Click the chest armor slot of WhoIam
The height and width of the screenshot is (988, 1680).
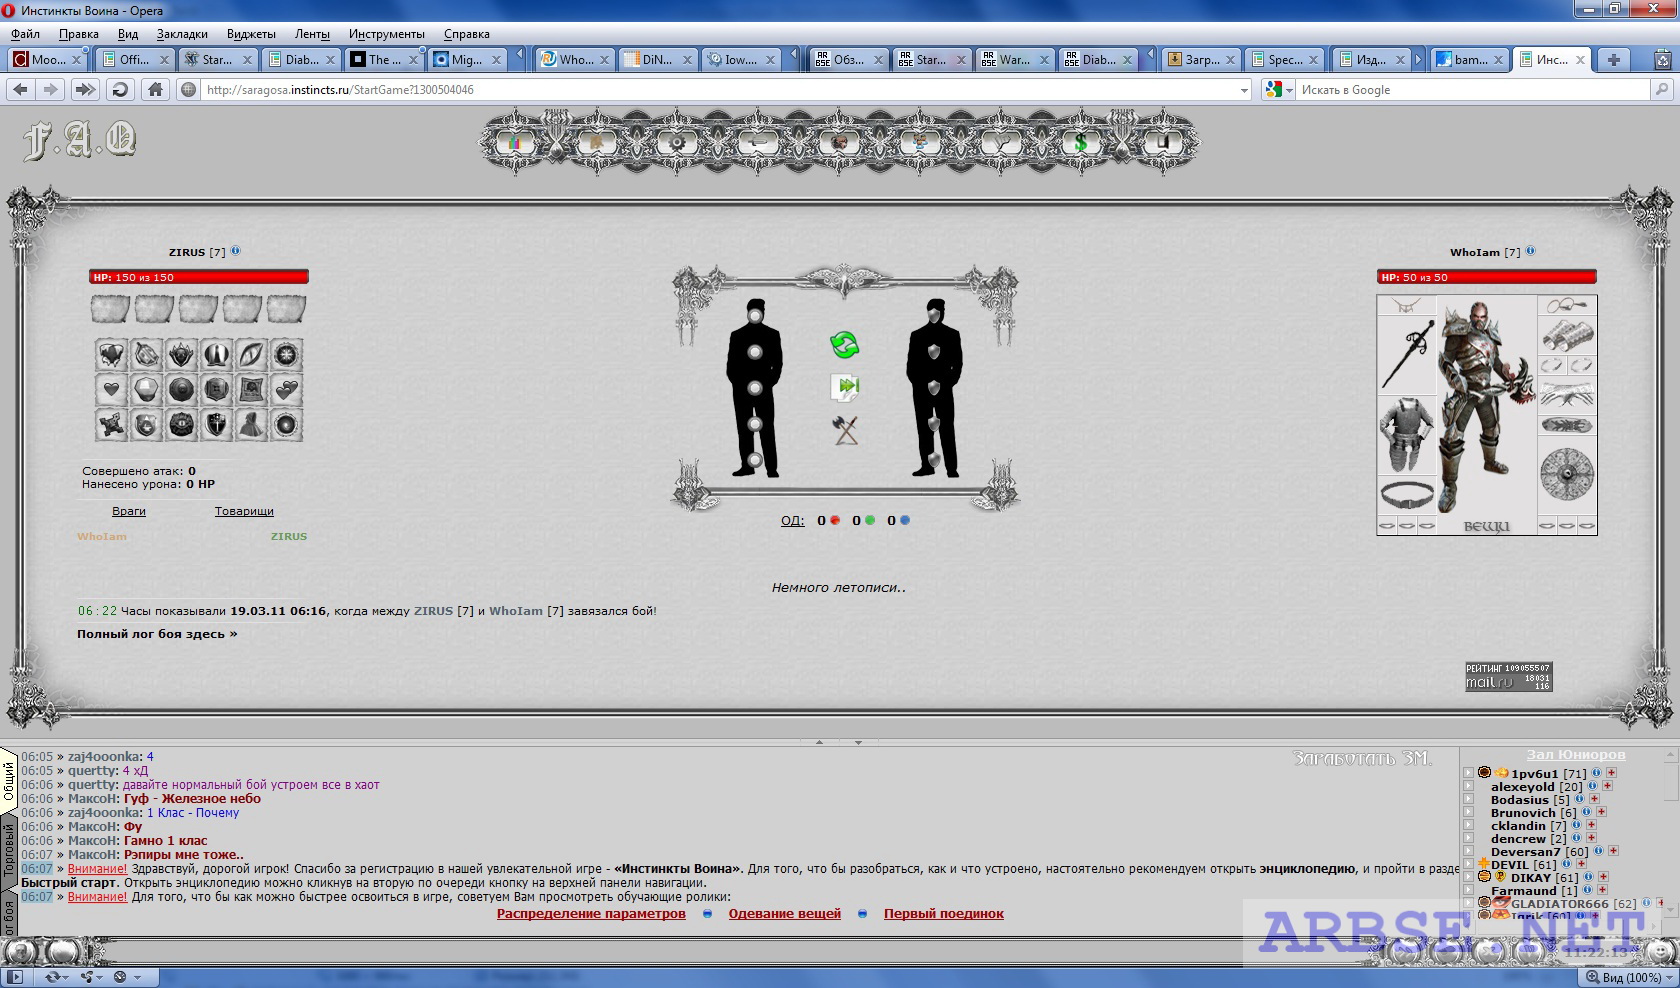1406,435
